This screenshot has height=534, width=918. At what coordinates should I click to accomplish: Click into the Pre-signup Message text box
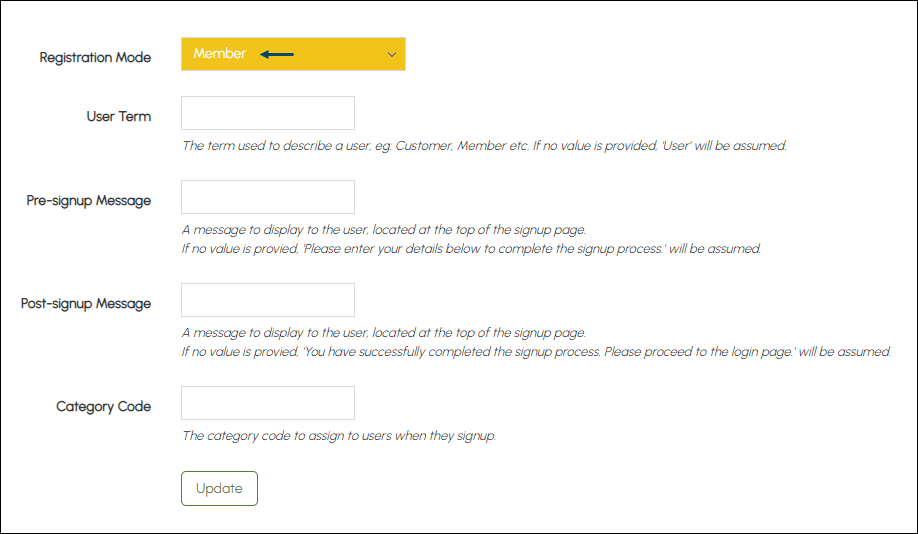coord(268,197)
